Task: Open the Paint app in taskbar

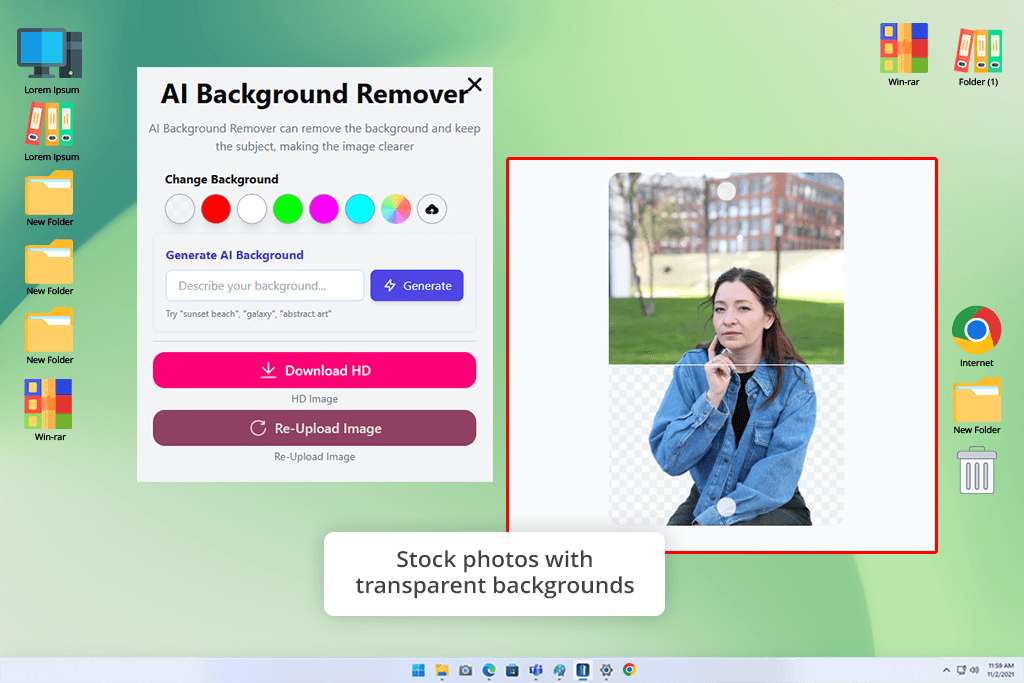Action: tap(559, 670)
